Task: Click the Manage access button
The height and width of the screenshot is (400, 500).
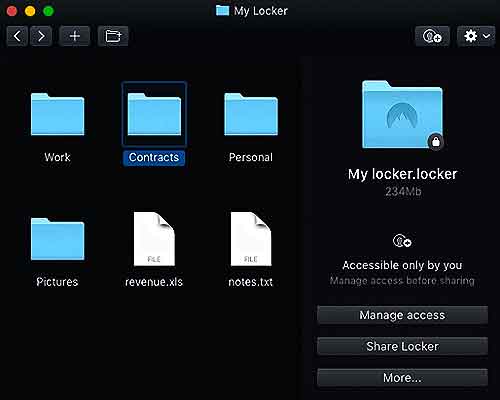Action: click(x=402, y=315)
